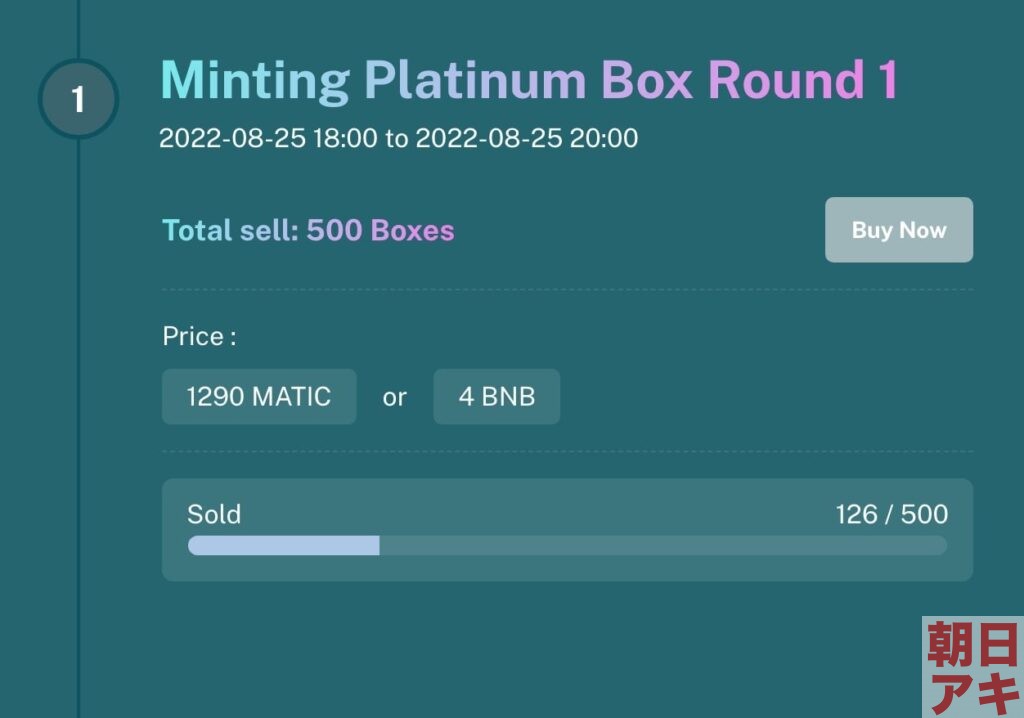
Task: Click the step 1 circle marker
Action: click(x=78, y=99)
